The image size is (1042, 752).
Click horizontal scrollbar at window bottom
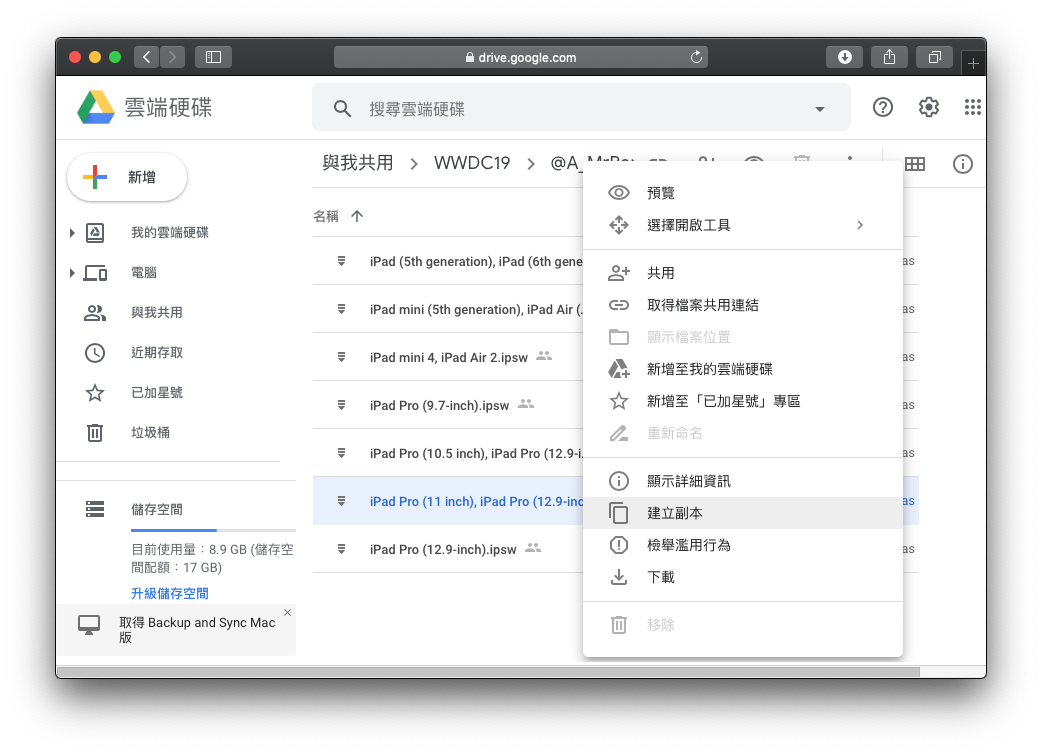click(488, 672)
